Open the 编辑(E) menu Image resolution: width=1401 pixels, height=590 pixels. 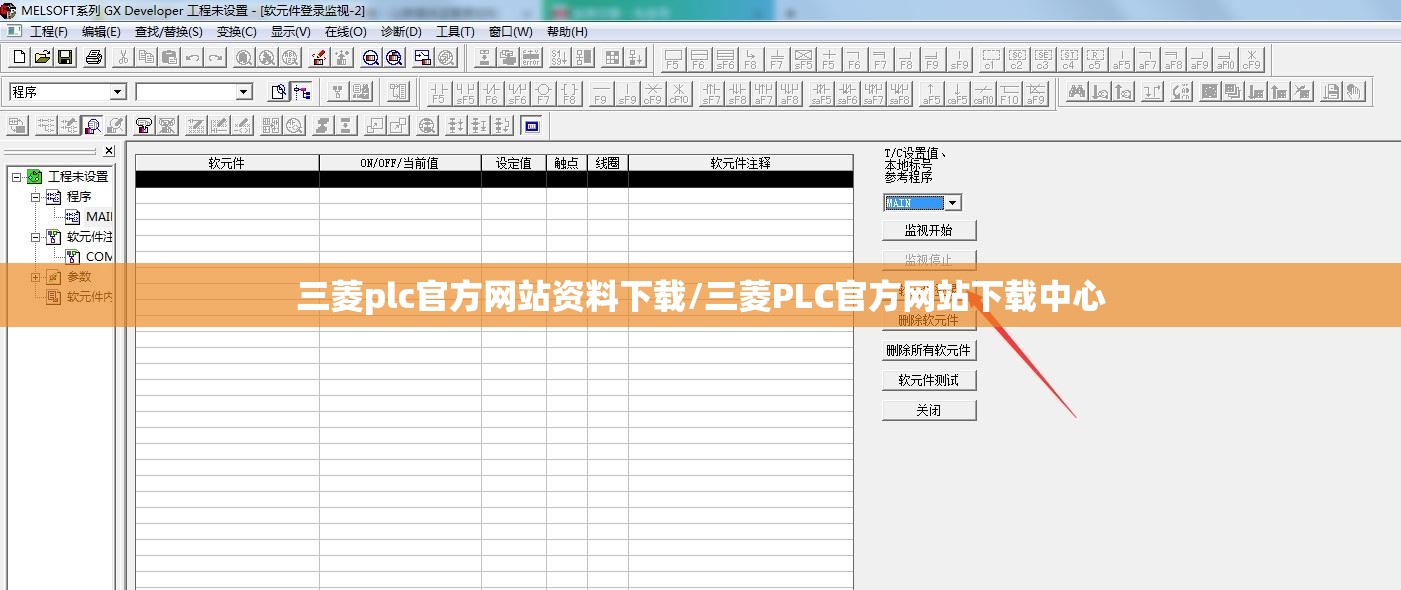(101, 31)
